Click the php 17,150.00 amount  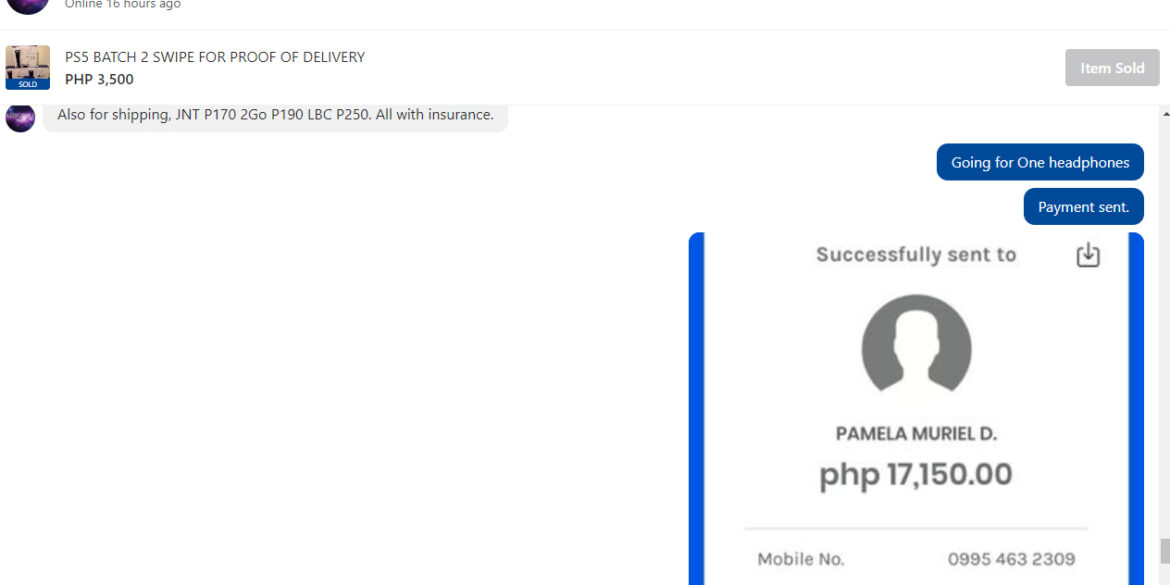[916, 475]
